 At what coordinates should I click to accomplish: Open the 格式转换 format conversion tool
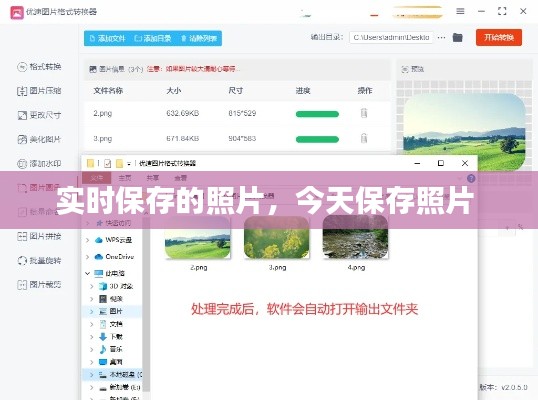coord(39,67)
